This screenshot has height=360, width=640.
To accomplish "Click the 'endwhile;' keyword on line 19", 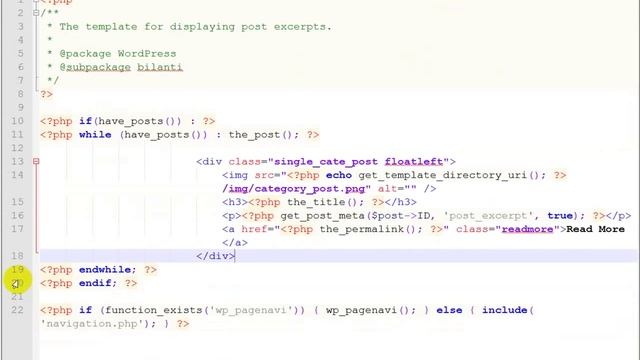I will 108,270.
